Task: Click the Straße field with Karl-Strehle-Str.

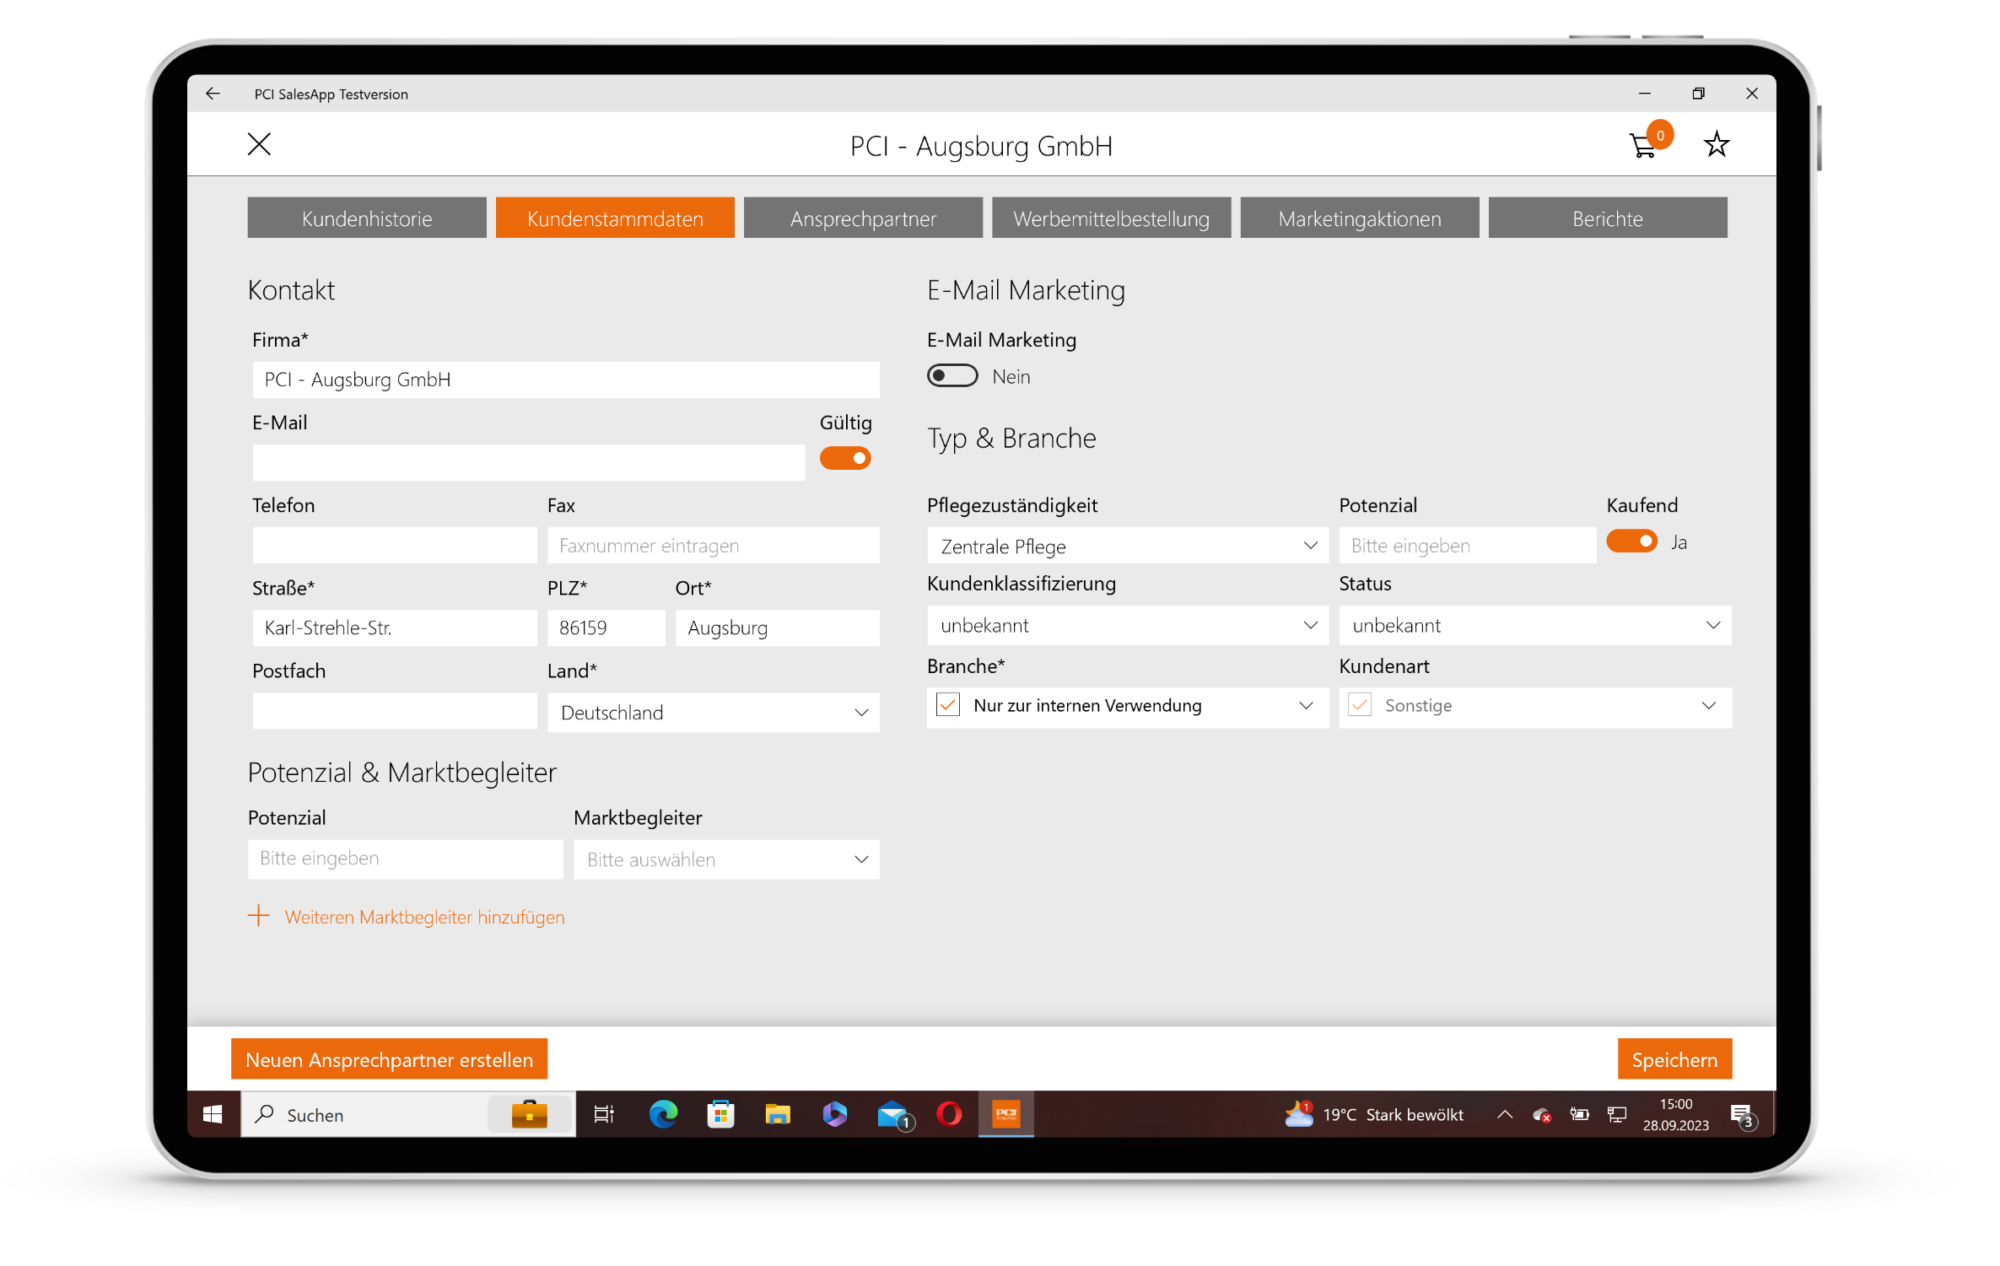Action: (395, 628)
